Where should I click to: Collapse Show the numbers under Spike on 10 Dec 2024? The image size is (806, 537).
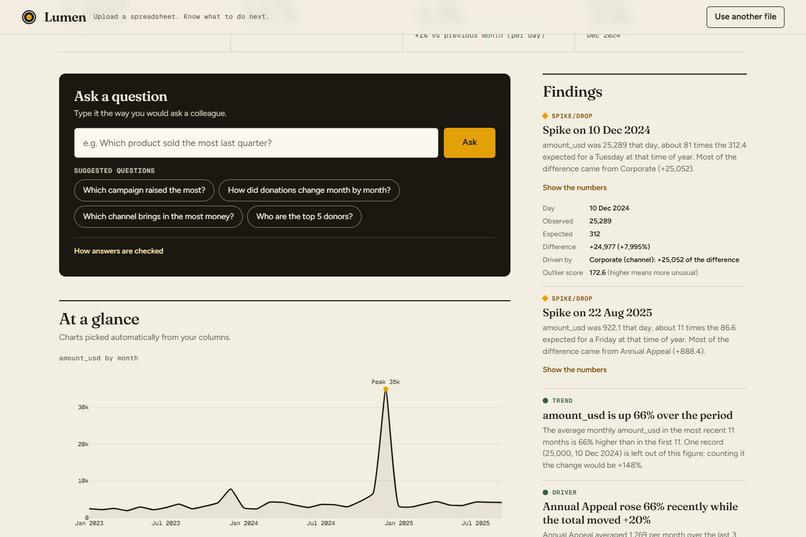pos(574,188)
